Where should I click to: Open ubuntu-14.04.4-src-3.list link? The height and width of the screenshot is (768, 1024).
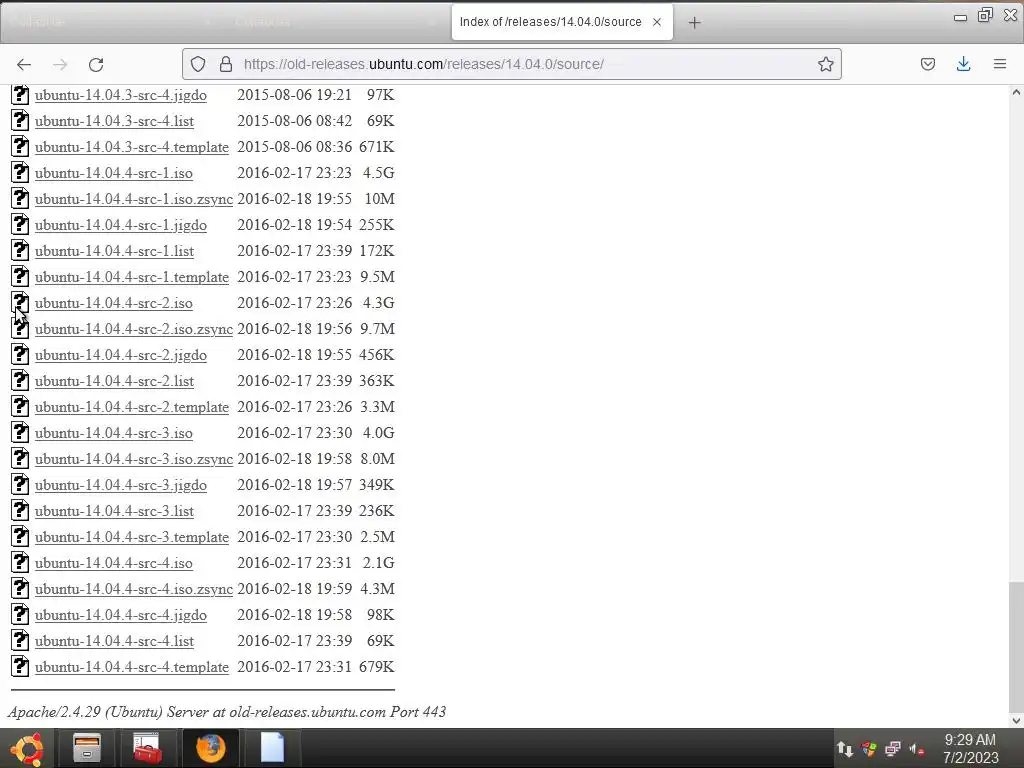click(114, 511)
